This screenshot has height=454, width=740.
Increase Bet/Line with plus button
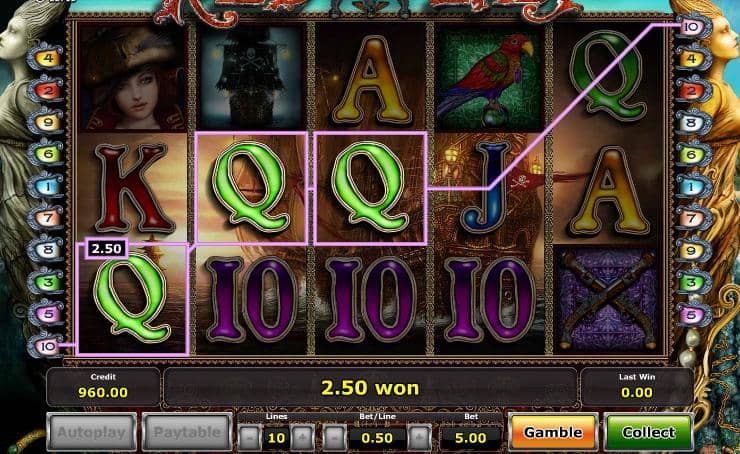419,438
